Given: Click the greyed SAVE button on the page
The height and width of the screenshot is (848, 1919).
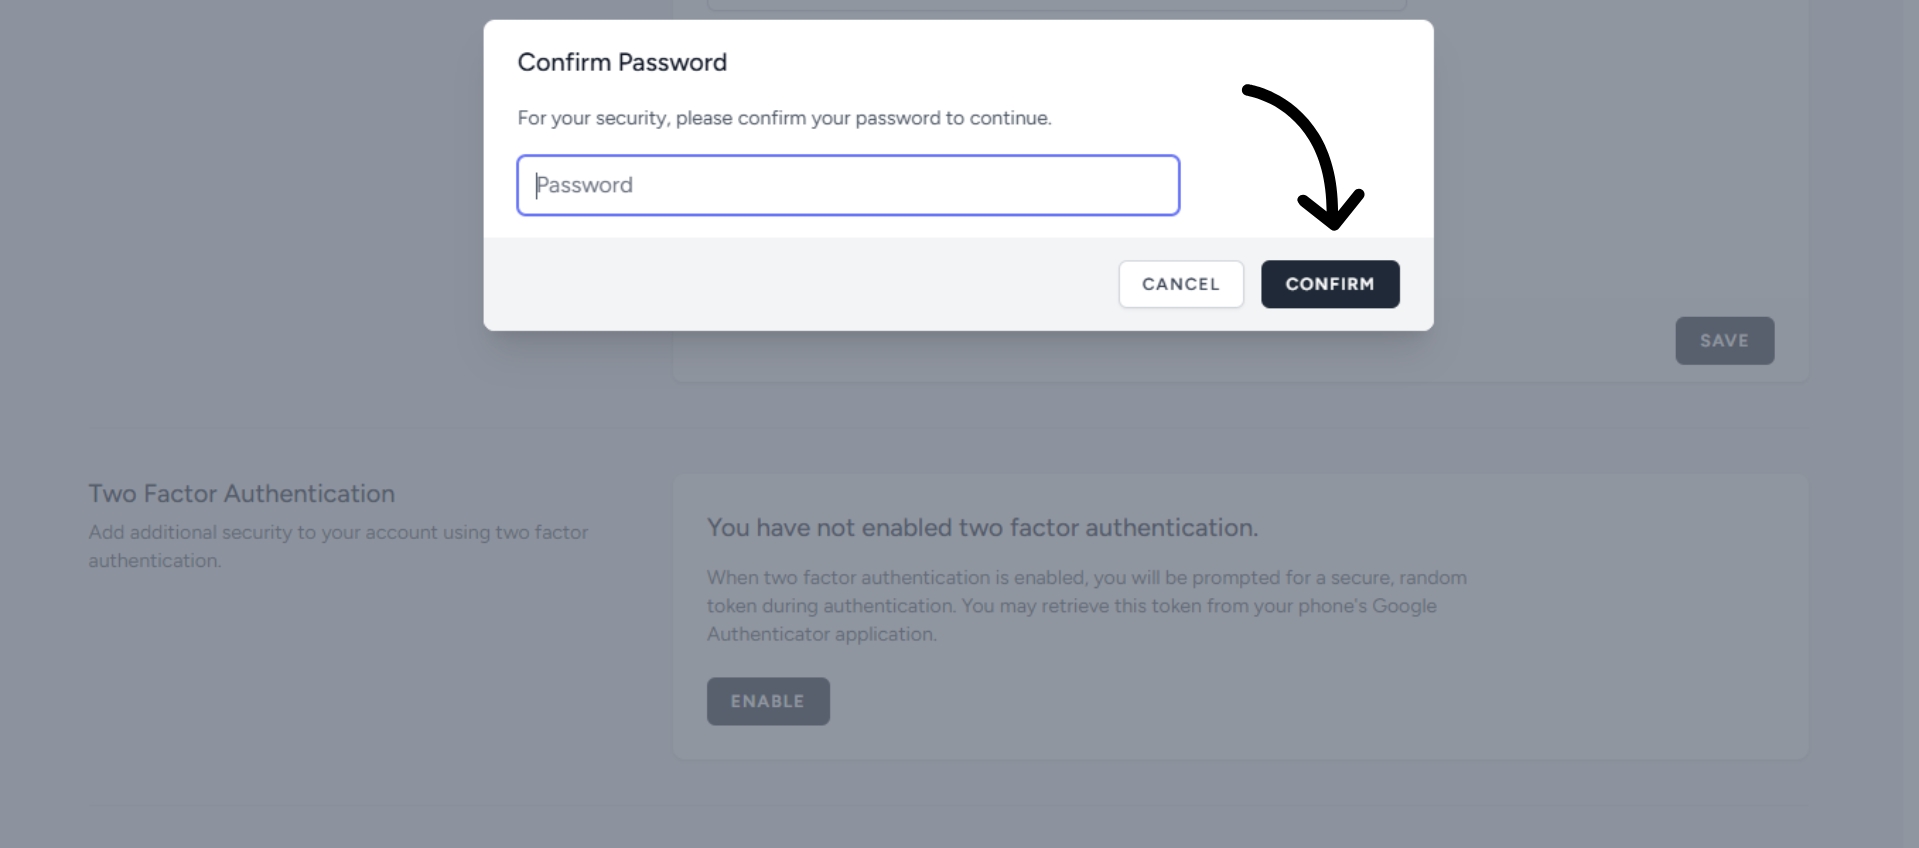Looking at the screenshot, I should [x=1724, y=340].
